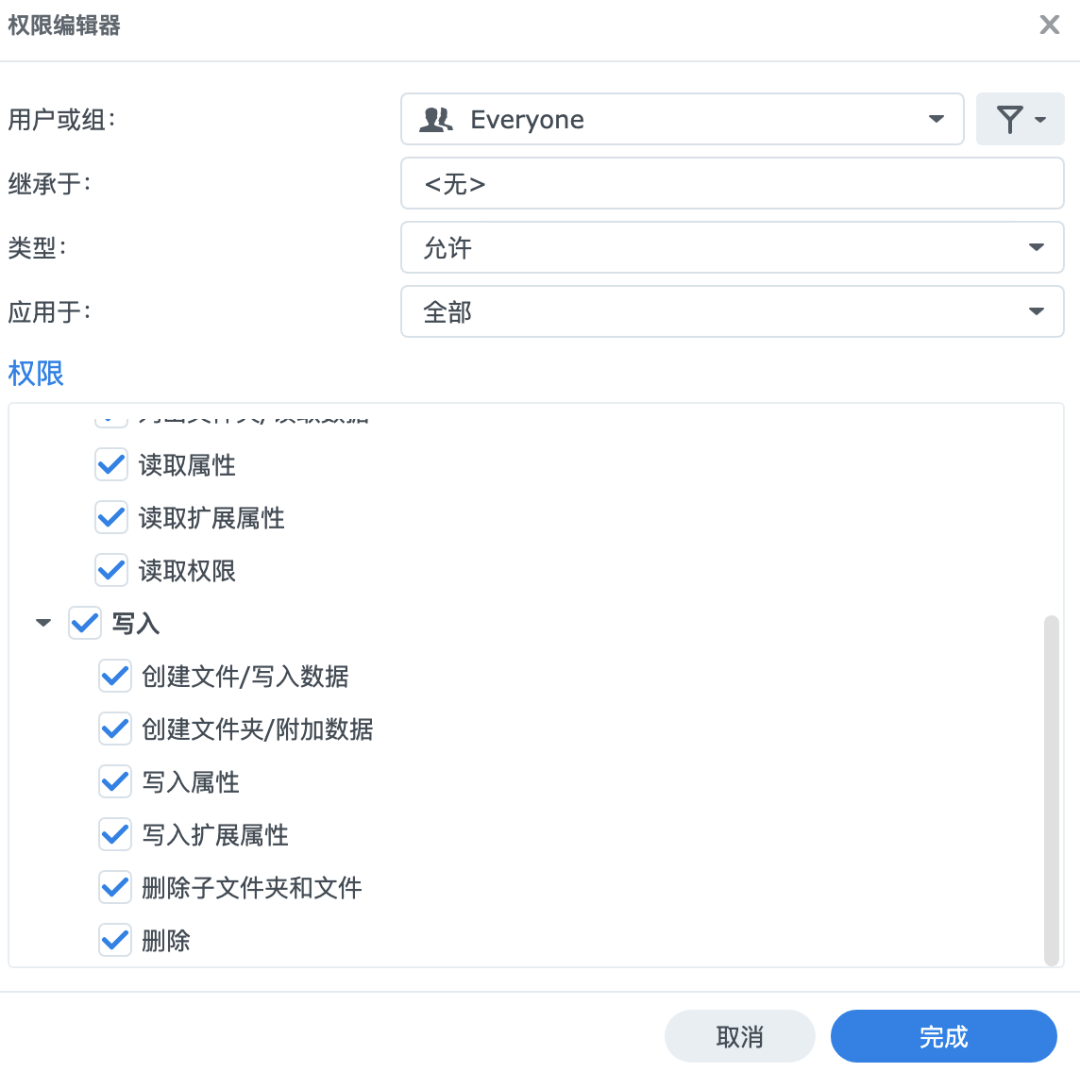Open the 应用于 全部 dropdown

(x=1035, y=312)
